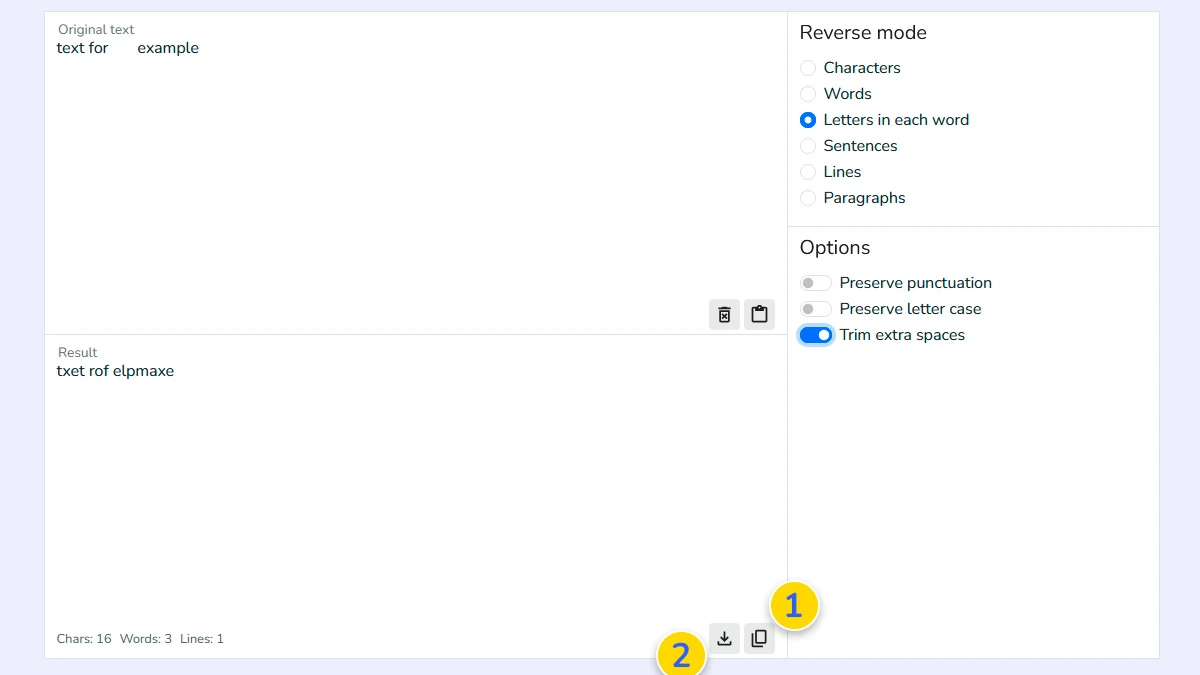Select the Characters reverse mode
The height and width of the screenshot is (675, 1200).
pos(807,67)
